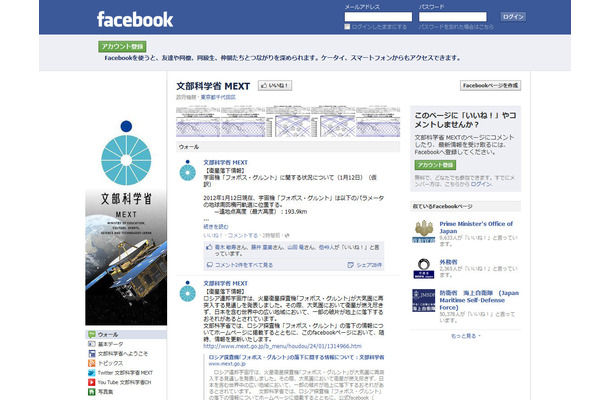Click the green アカウント登録 button under header

coord(122,46)
